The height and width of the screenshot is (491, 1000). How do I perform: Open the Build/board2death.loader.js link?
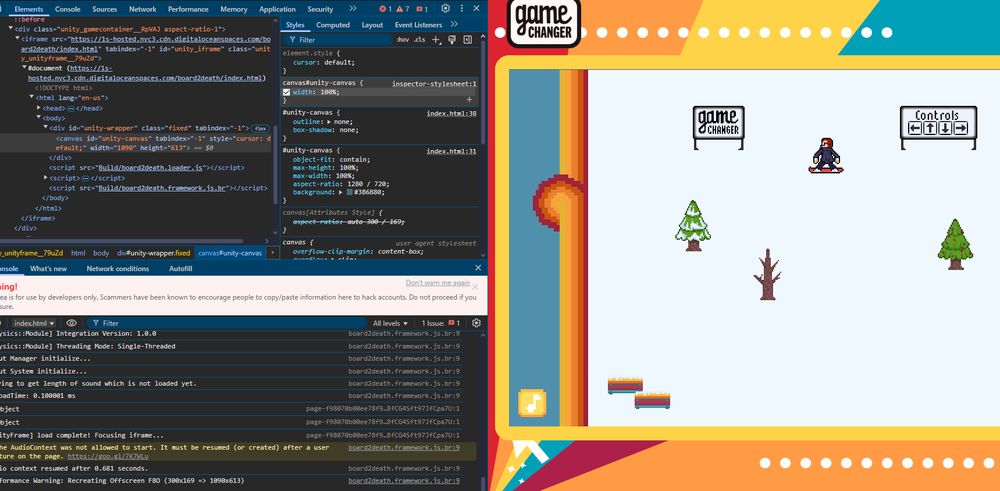[151, 168]
